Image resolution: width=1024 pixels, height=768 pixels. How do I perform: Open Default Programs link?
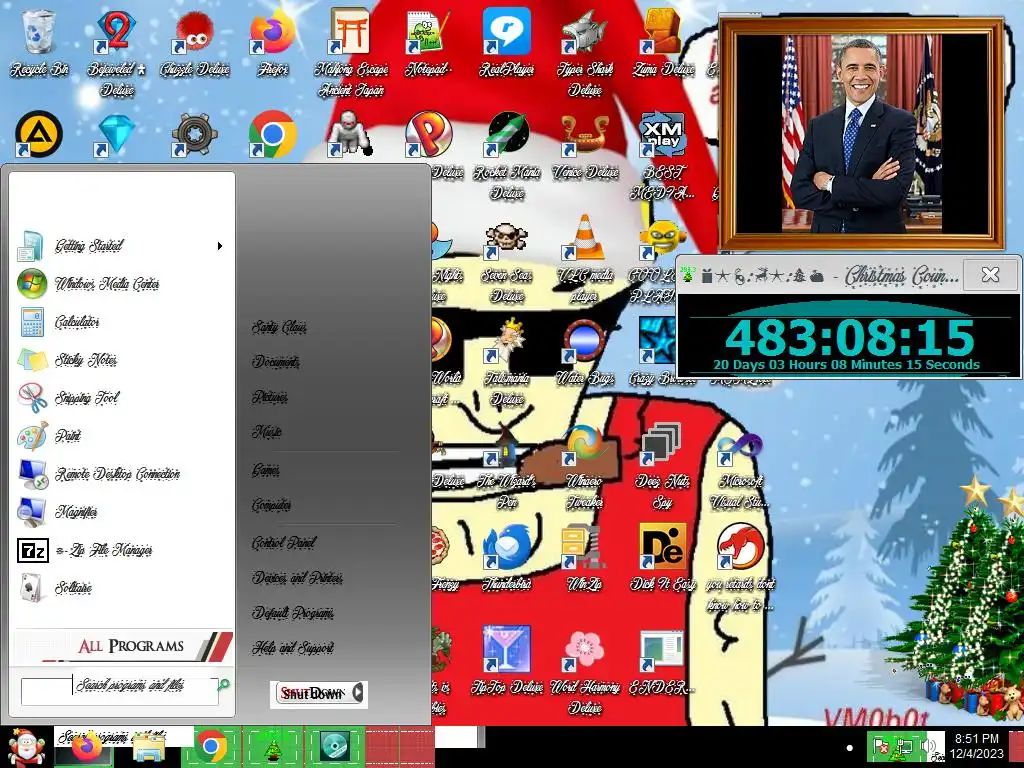coord(293,613)
